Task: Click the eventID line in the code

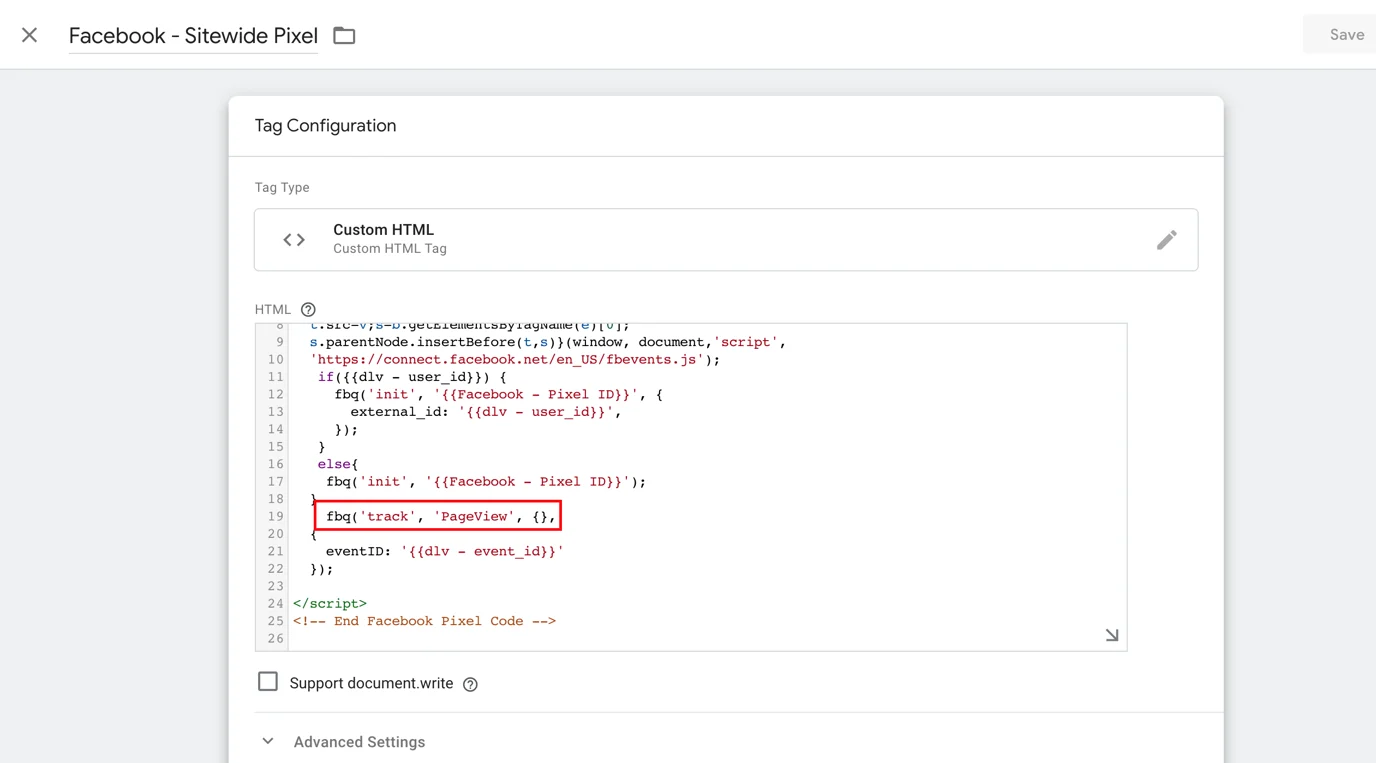Action: tap(445, 551)
